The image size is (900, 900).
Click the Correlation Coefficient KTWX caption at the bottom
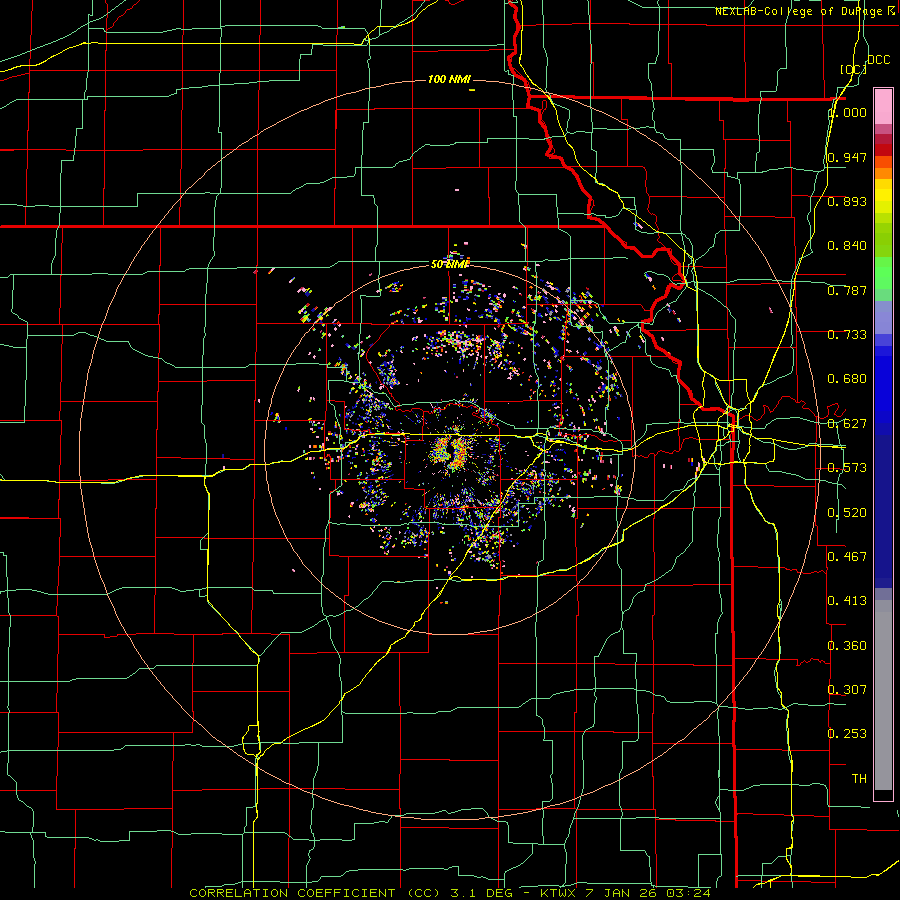(450, 893)
